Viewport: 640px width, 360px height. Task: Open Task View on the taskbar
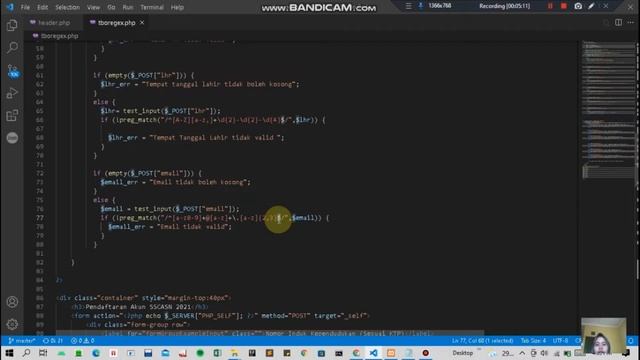[43, 353]
